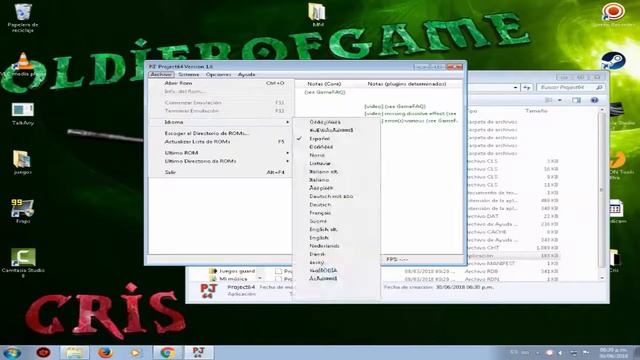This screenshot has width=640, height=360.
Task: Open the Opciones menu in Project64
Action: [218, 75]
